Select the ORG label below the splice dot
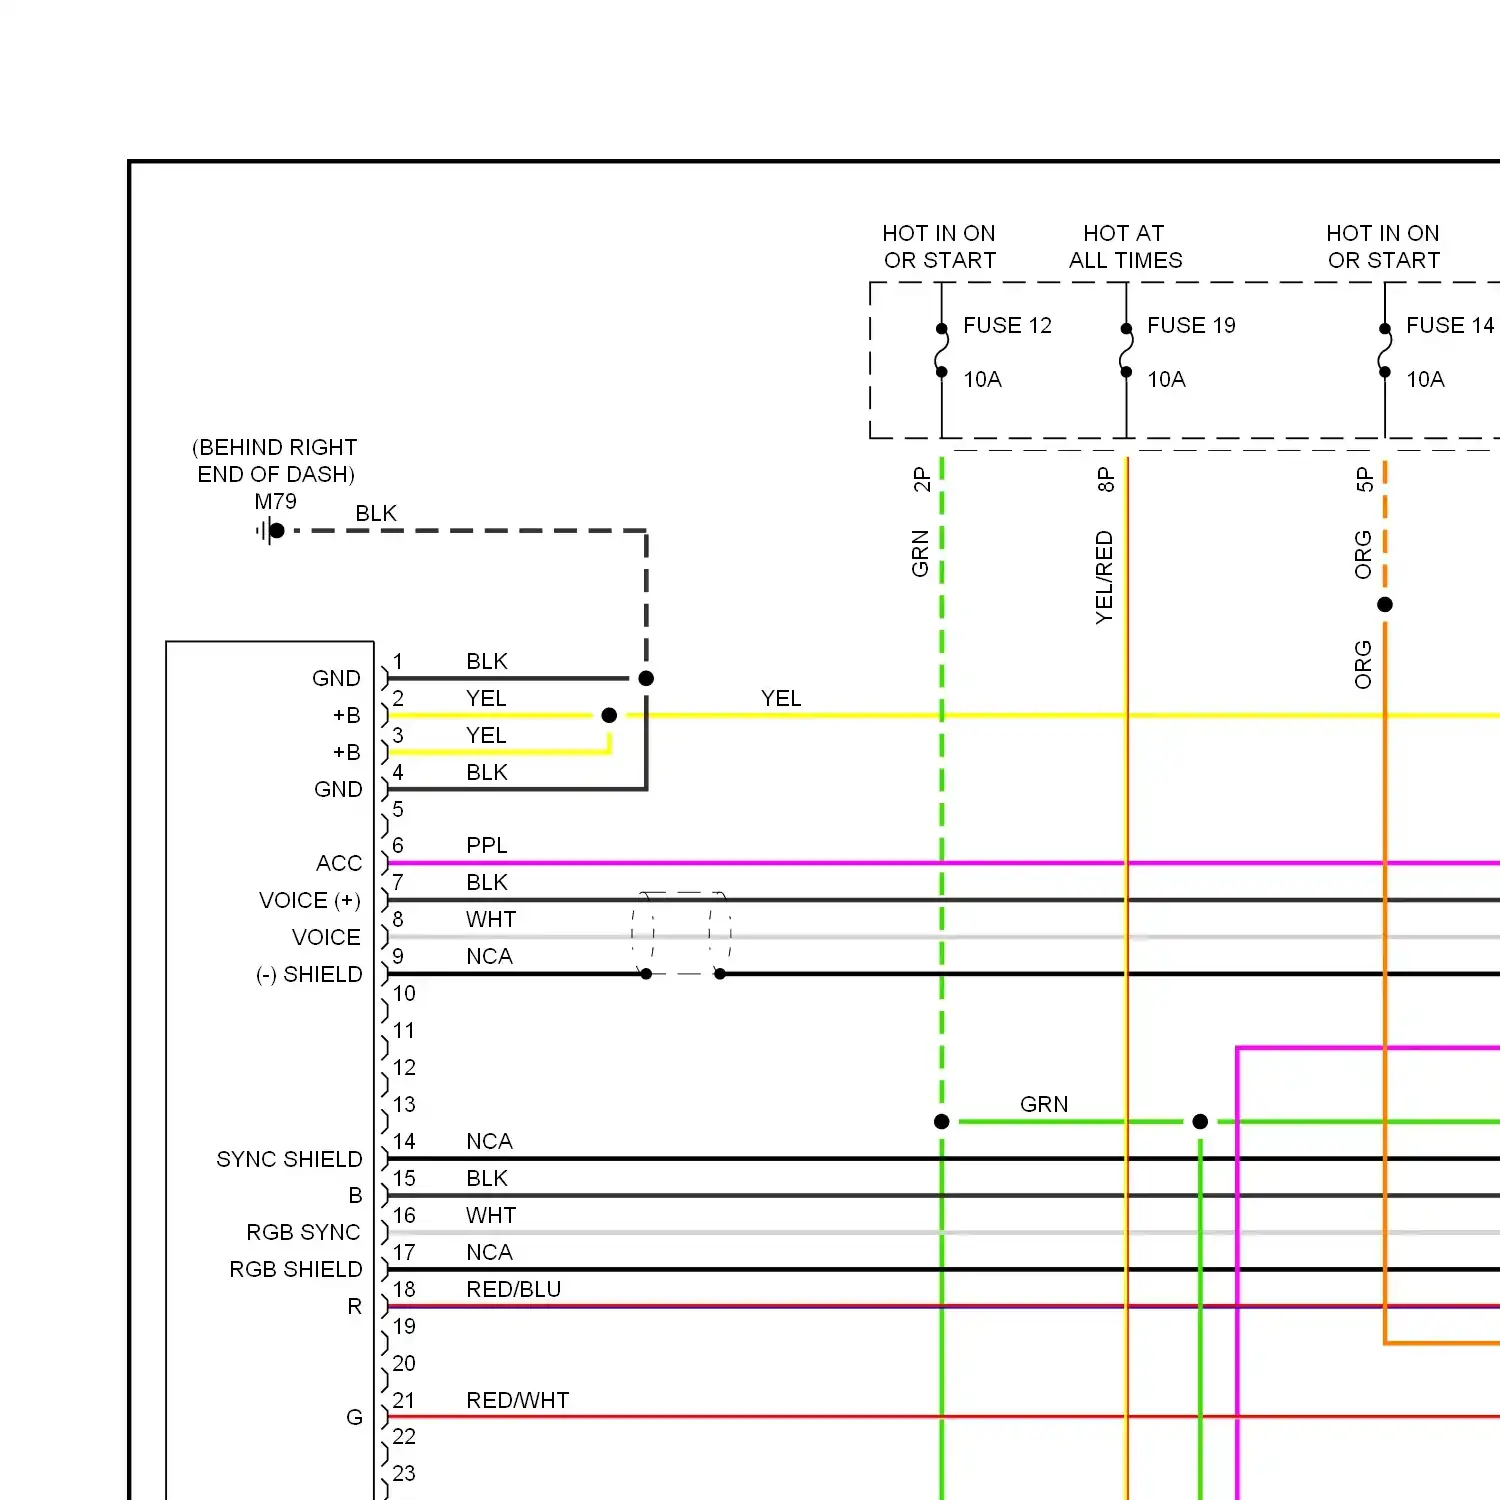The width and height of the screenshot is (1500, 1500). (1363, 665)
